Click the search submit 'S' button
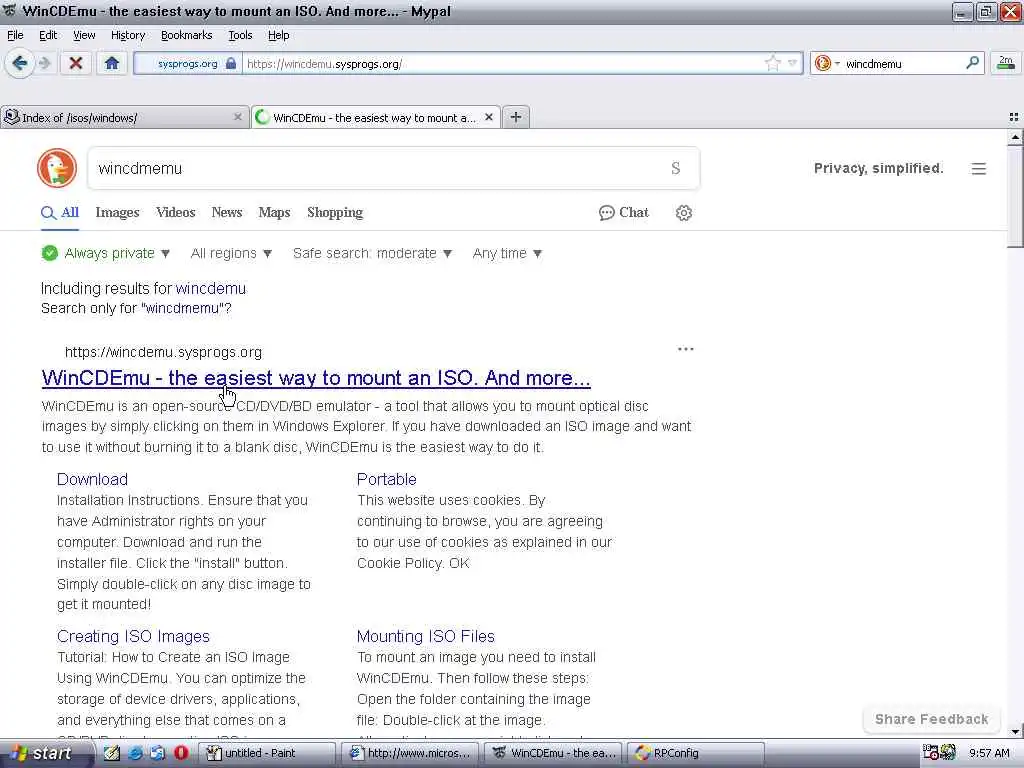Image resolution: width=1024 pixels, height=768 pixels. 676,168
